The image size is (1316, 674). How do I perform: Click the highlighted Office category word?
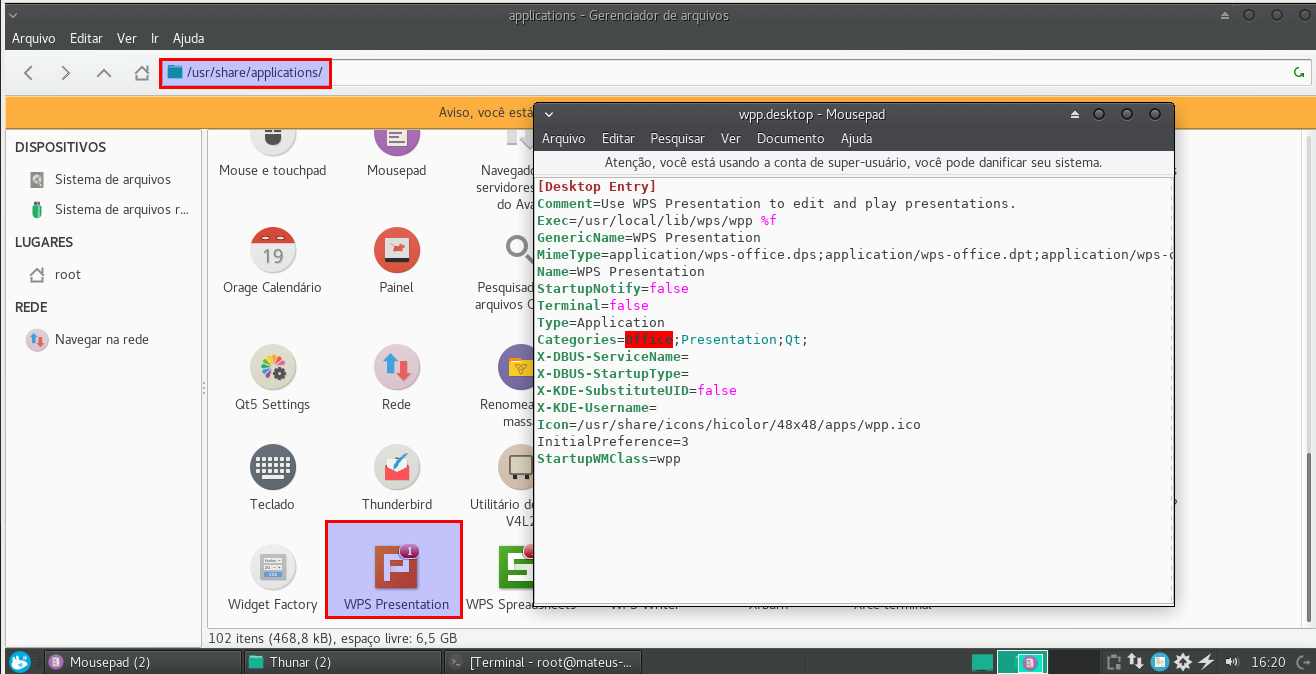pos(649,340)
